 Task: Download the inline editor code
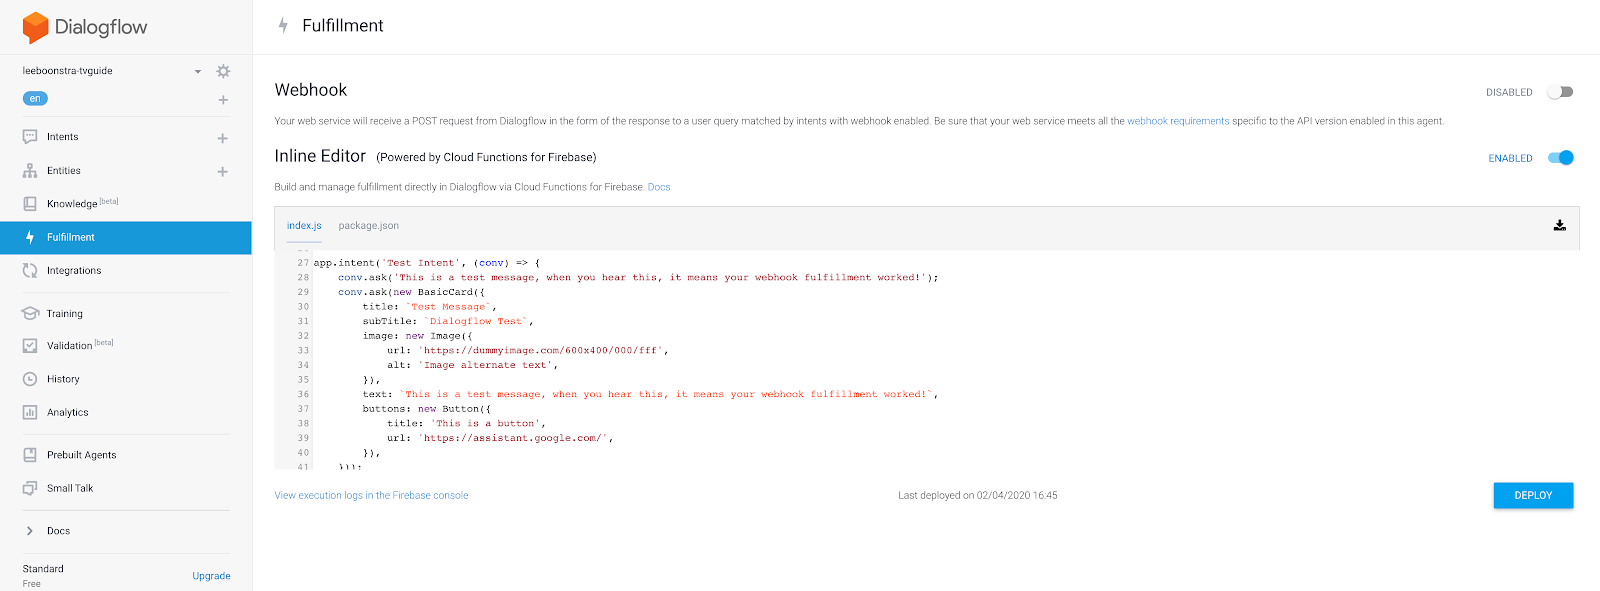1559,226
